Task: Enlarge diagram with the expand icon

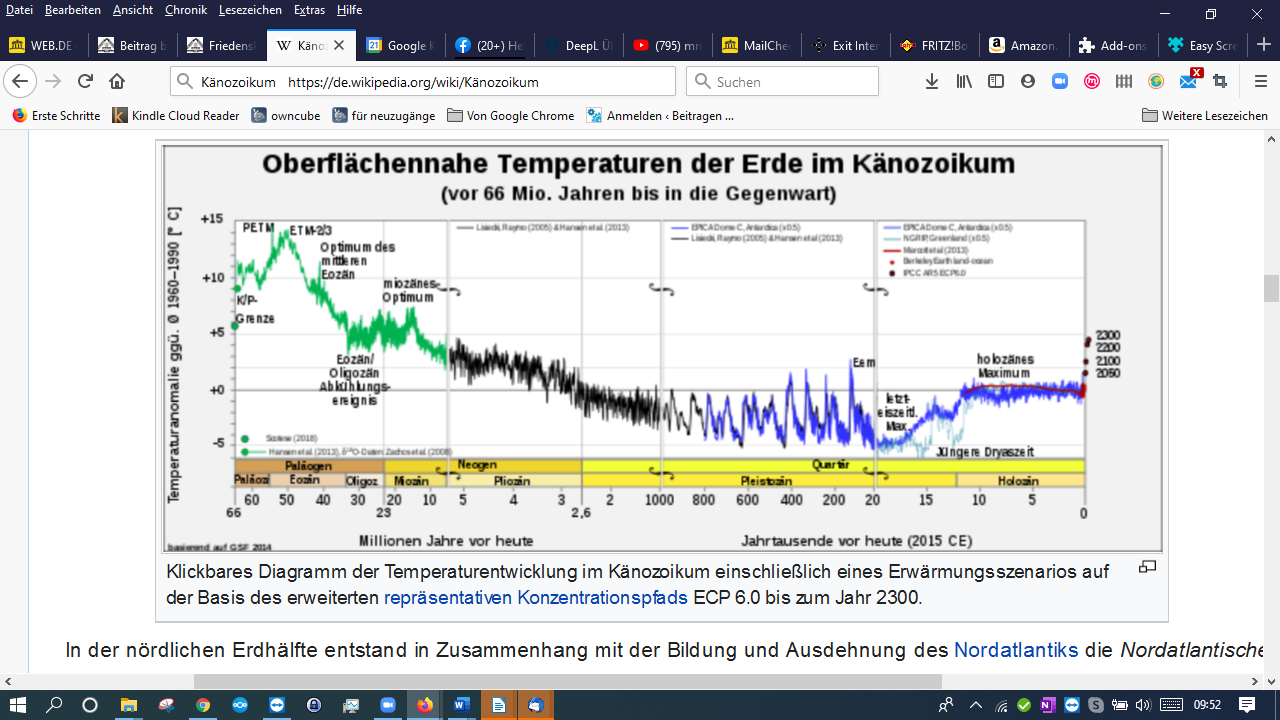Action: [1147, 567]
